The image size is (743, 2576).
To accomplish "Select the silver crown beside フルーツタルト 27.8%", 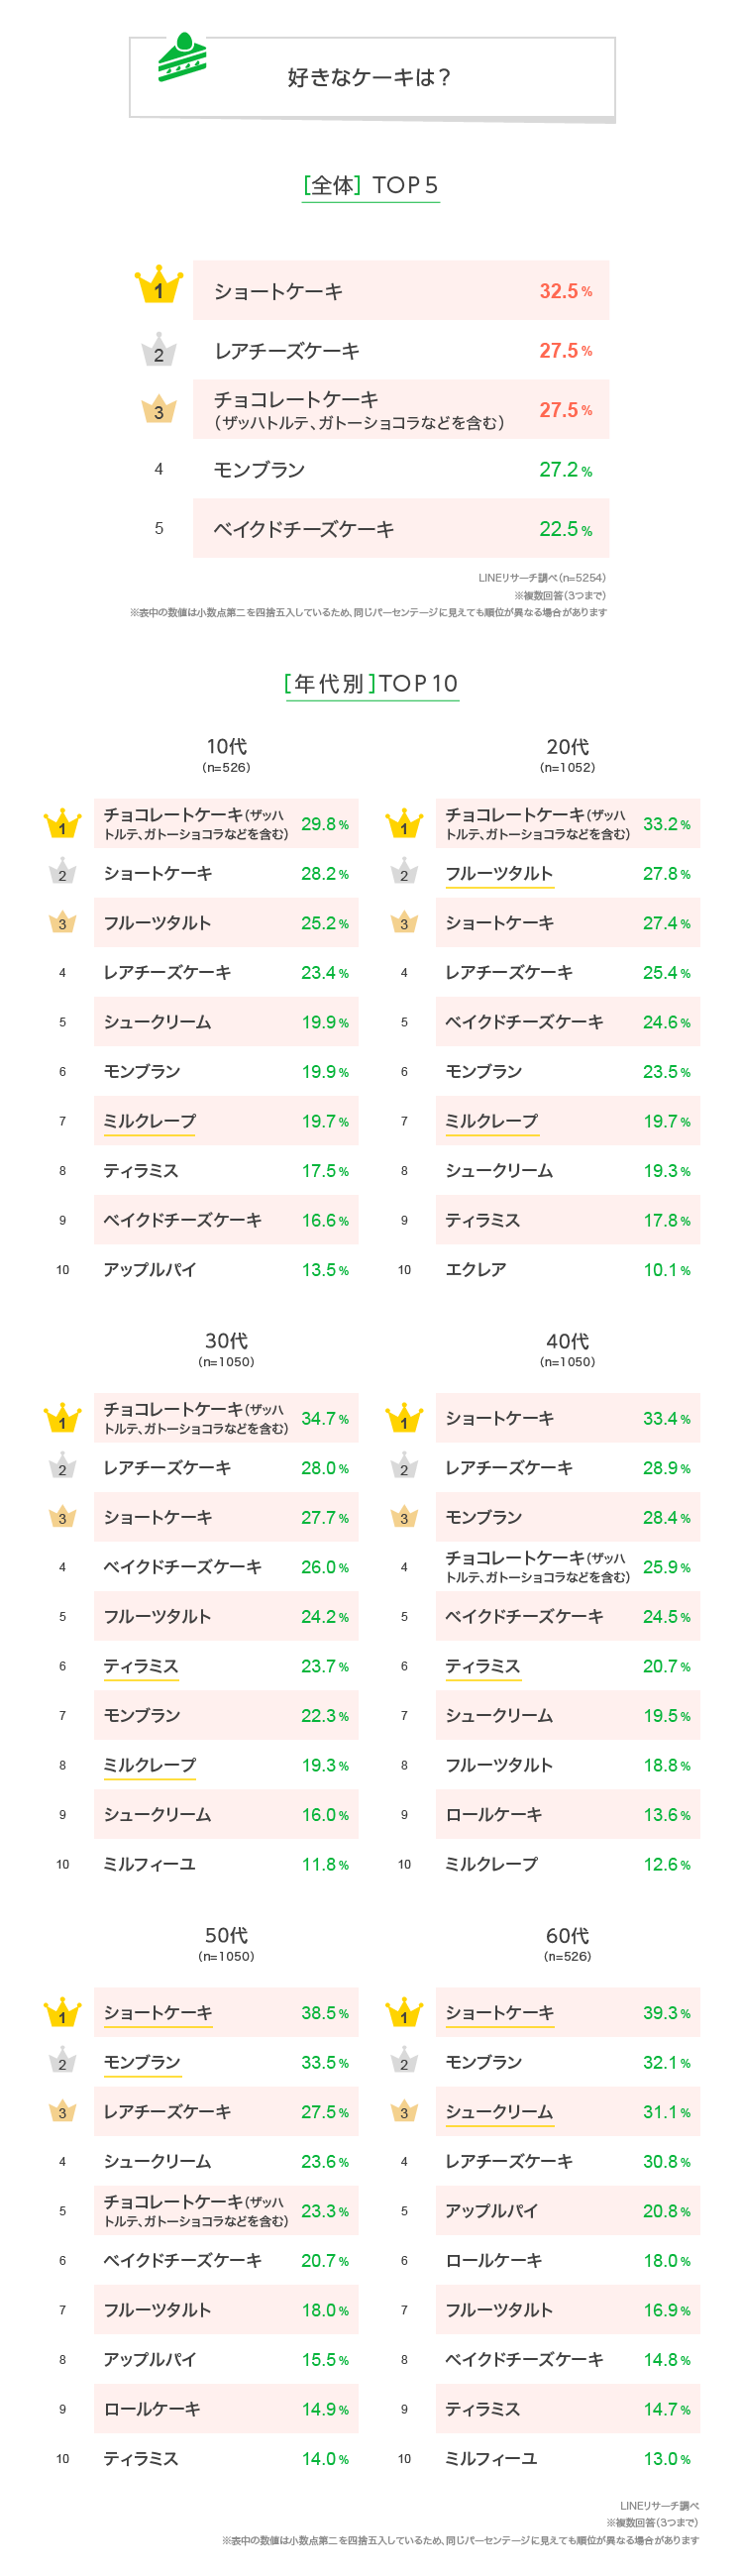I will pyautogui.click(x=404, y=872).
